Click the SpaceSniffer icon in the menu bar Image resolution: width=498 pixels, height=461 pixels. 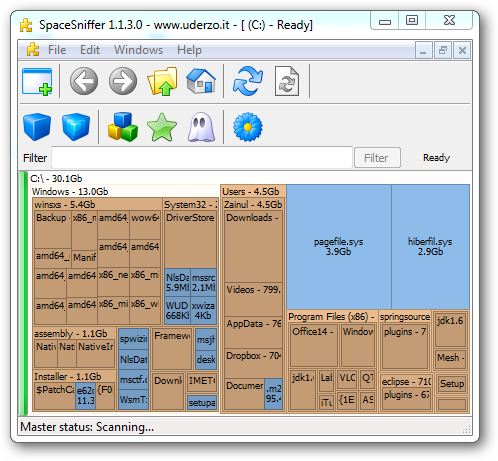[x=33, y=50]
